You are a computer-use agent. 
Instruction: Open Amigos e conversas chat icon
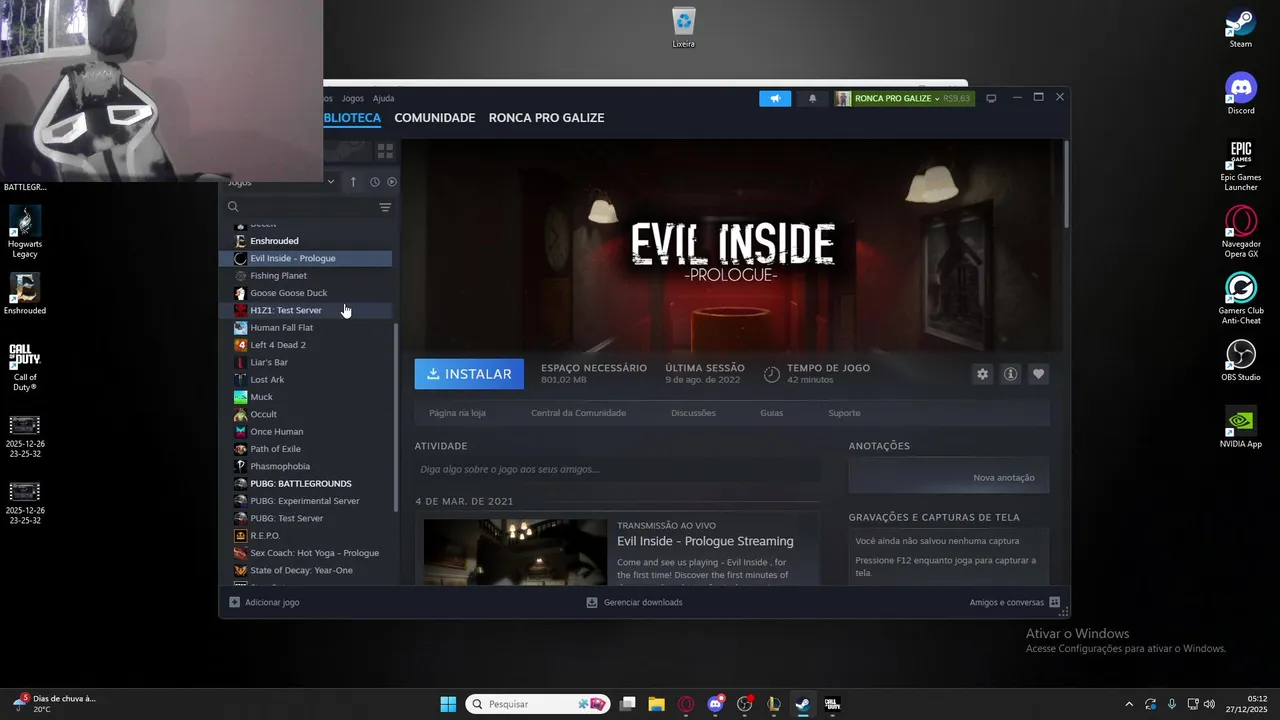point(1054,602)
